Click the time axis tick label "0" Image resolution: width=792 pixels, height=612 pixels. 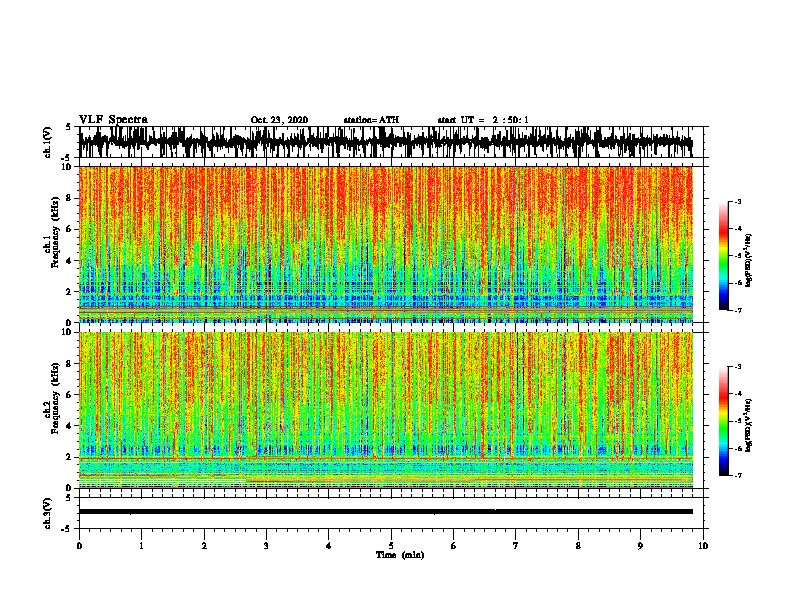pos(79,546)
